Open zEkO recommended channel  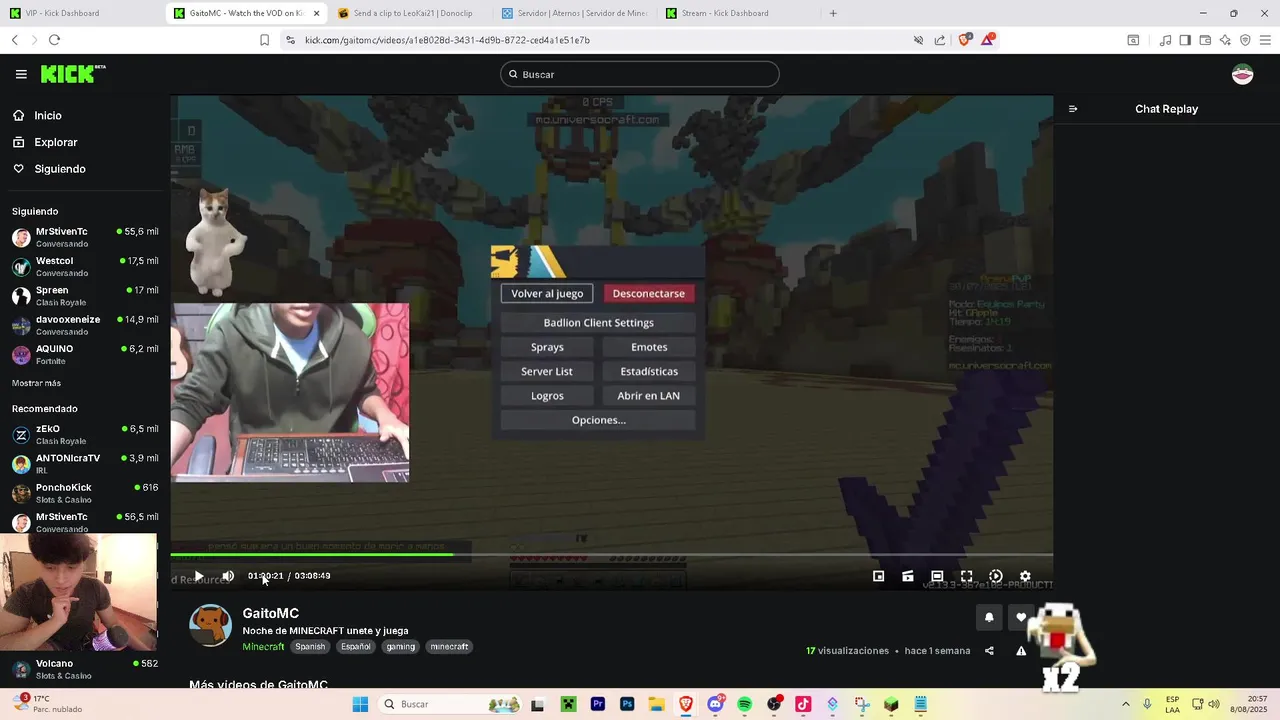[x=84, y=434]
